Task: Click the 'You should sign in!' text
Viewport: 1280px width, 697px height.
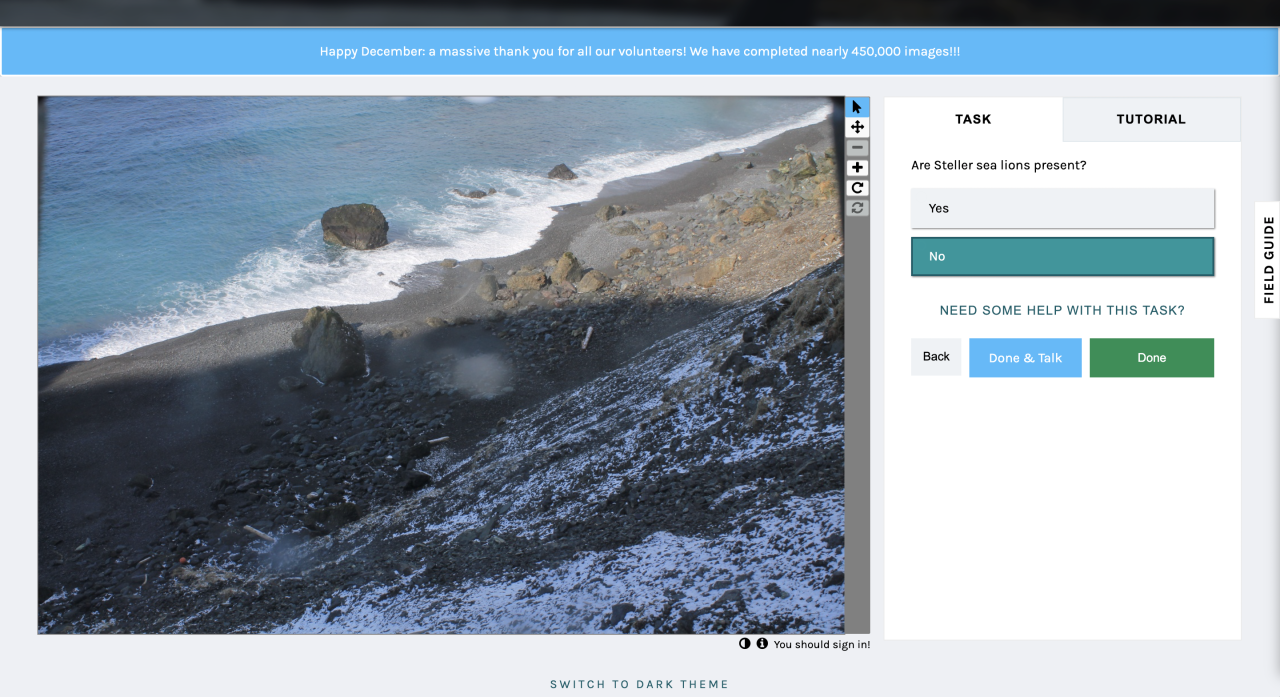Action: click(x=822, y=645)
